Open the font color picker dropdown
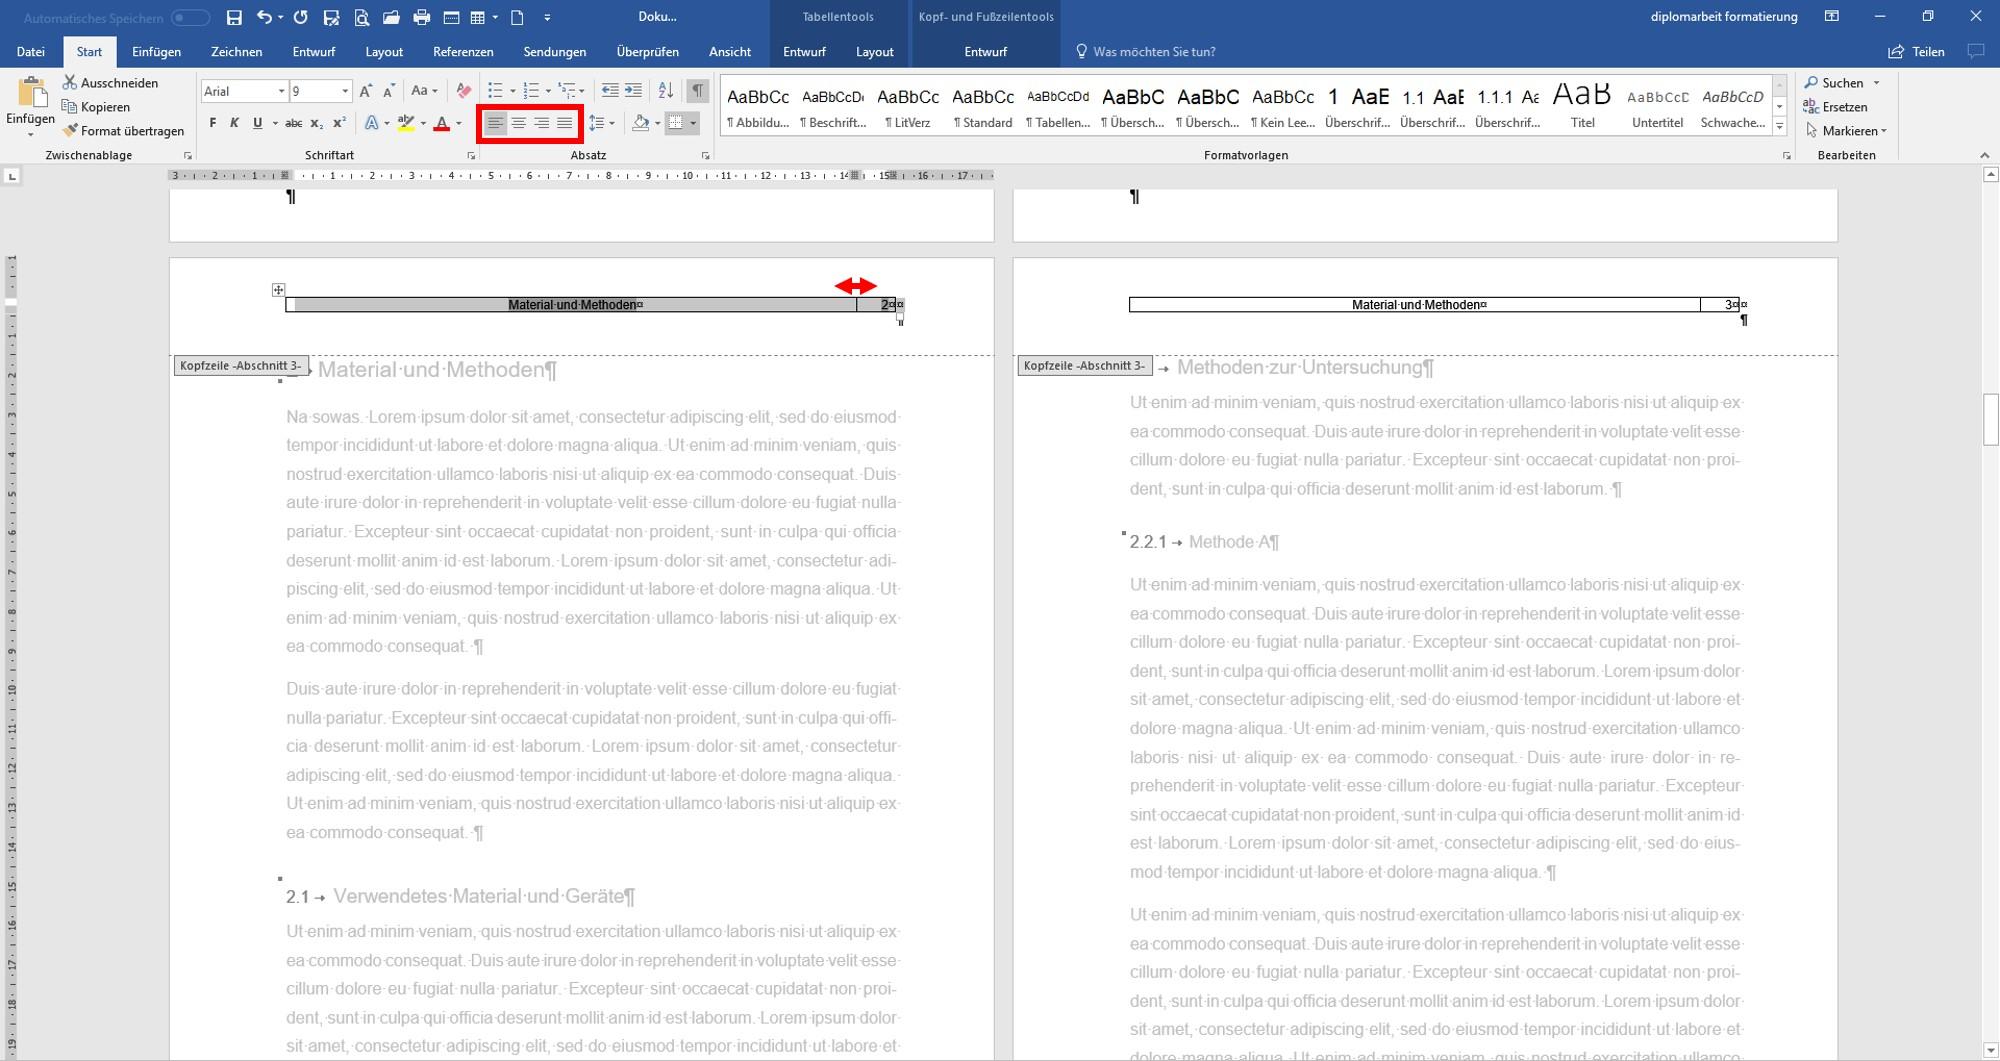This screenshot has height=1061, width=2000. (x=459, y=123)
